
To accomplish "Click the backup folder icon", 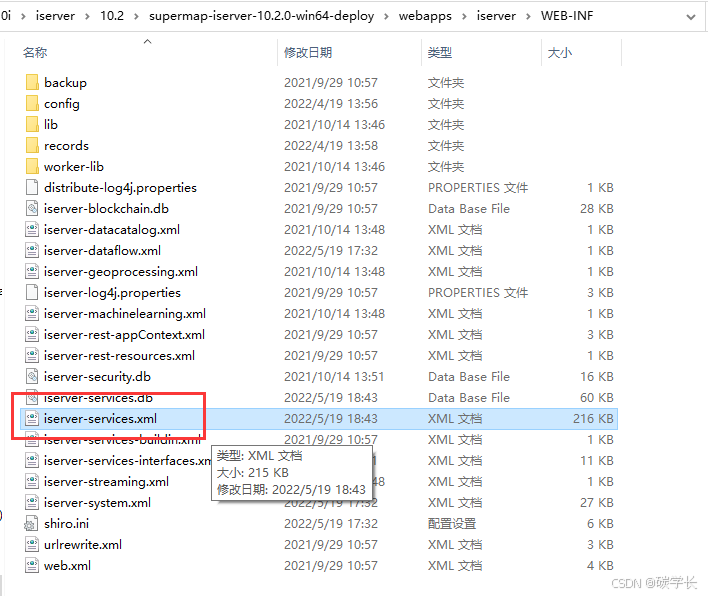I will click(31, 82).
